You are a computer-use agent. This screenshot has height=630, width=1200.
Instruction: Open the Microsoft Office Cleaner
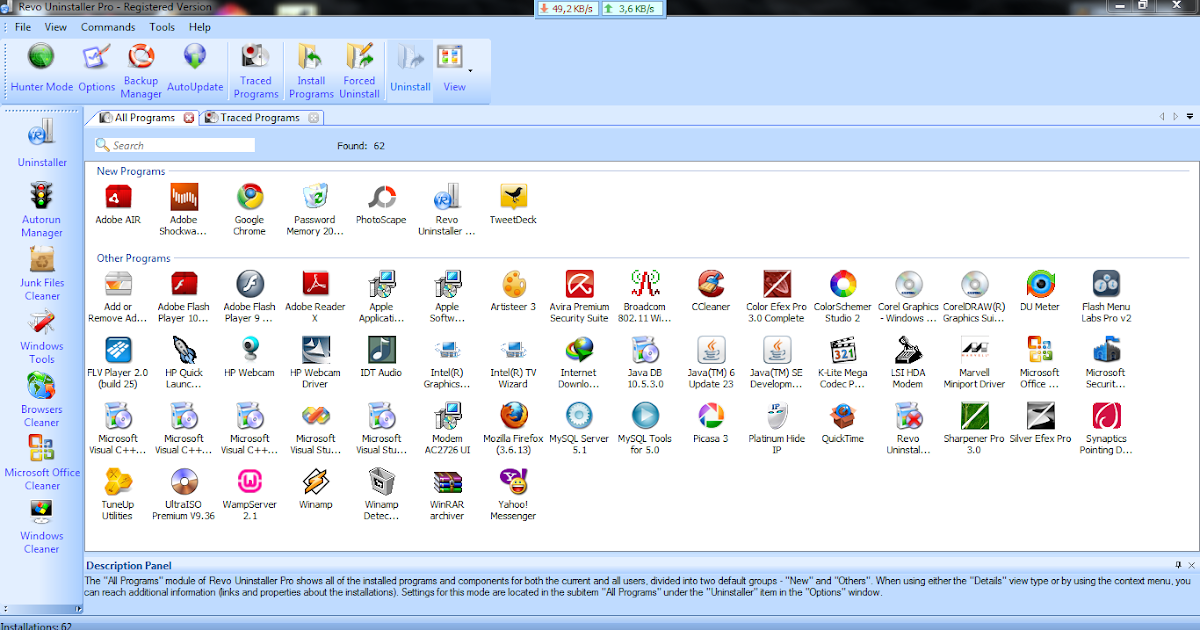[x=41, y=460]
